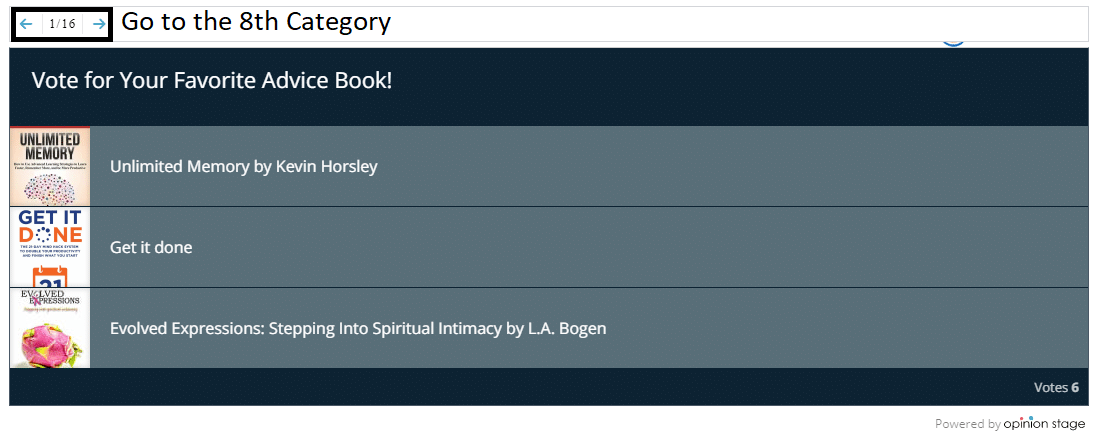The image size is (1100, 444).
Task: Click the 'Powered by' text
Action: pos(967,424)
